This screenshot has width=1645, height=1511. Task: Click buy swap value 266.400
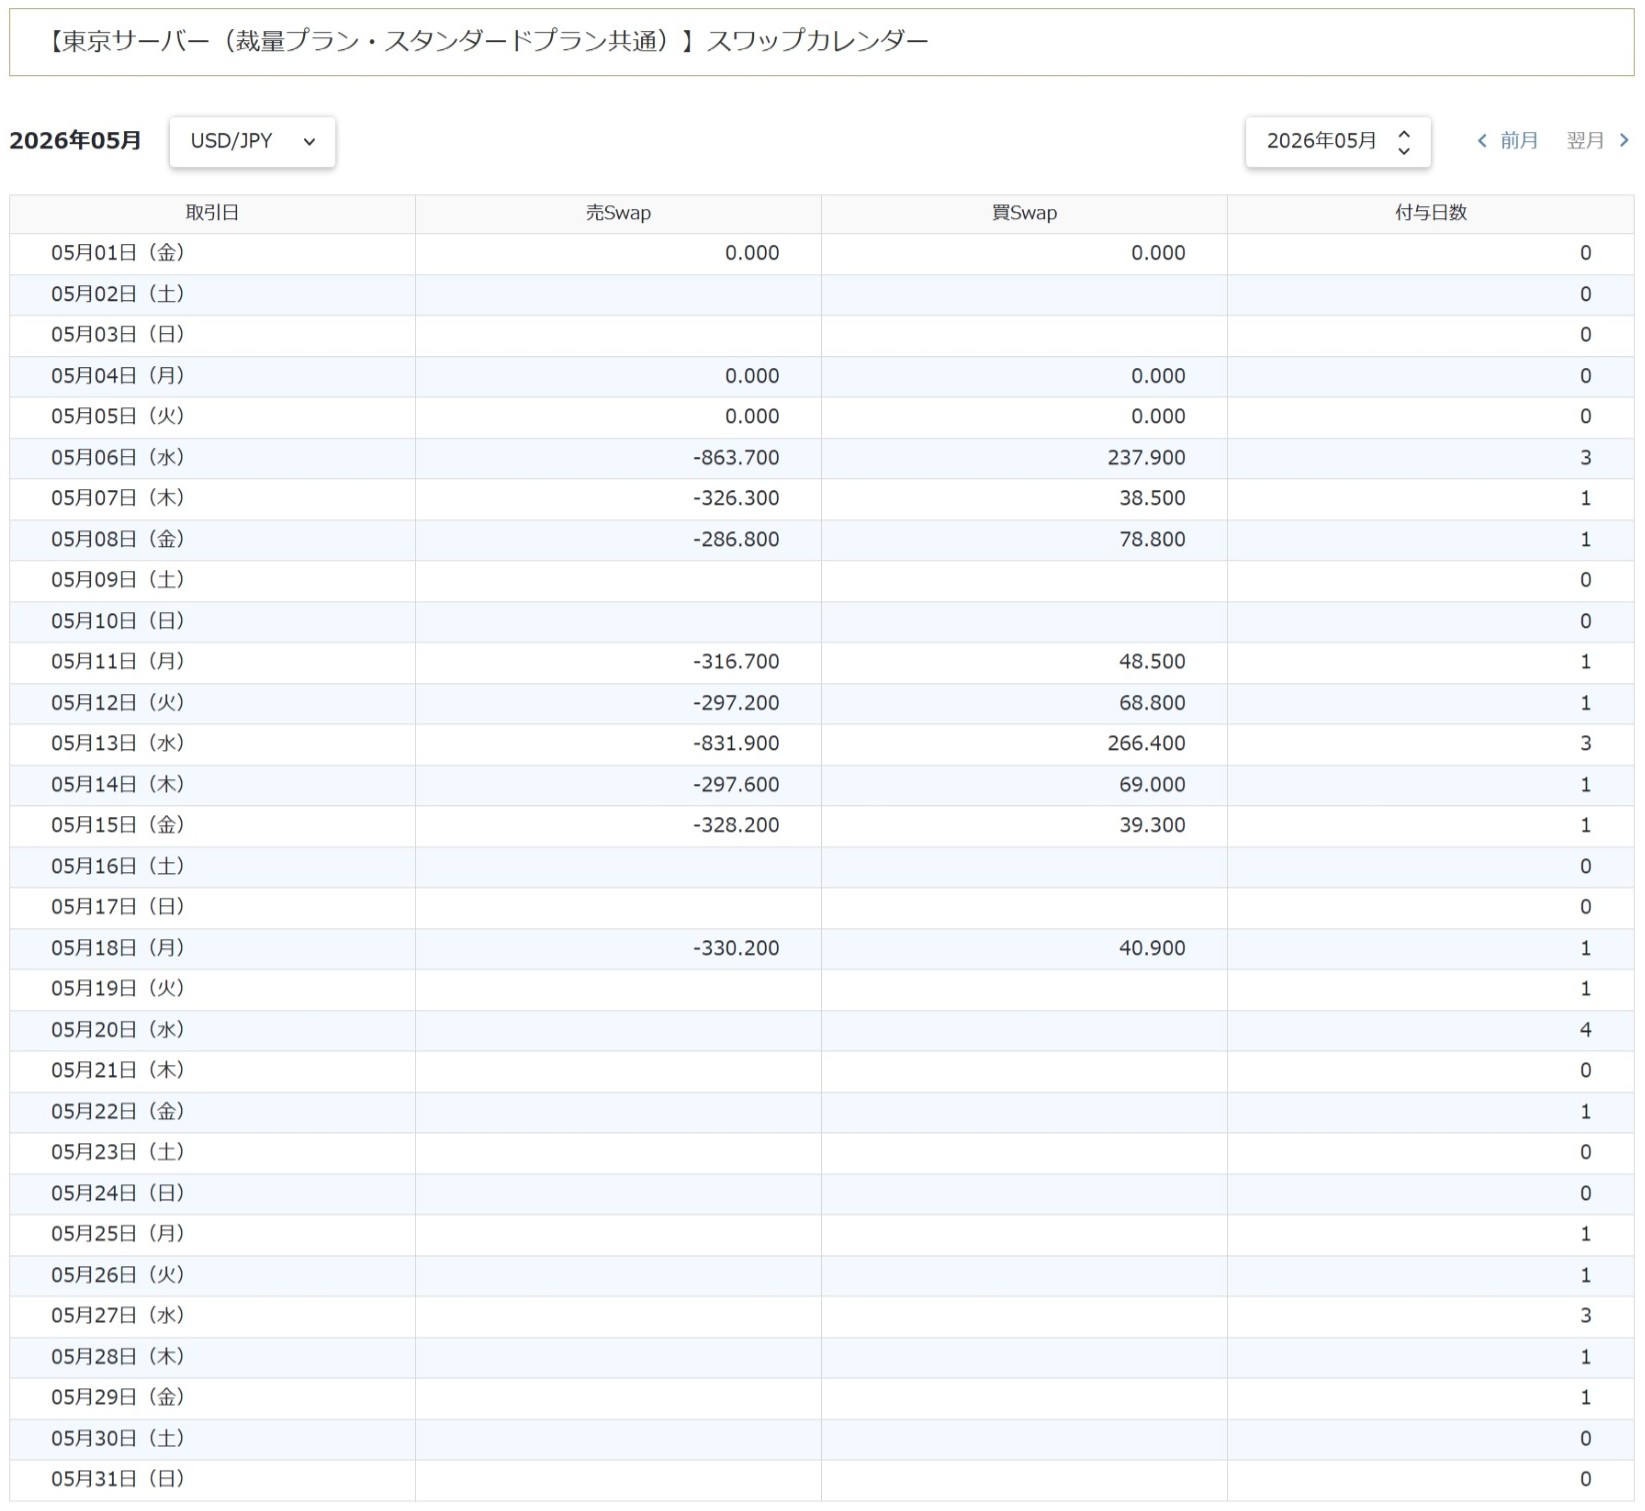[x=1146, y=743]
